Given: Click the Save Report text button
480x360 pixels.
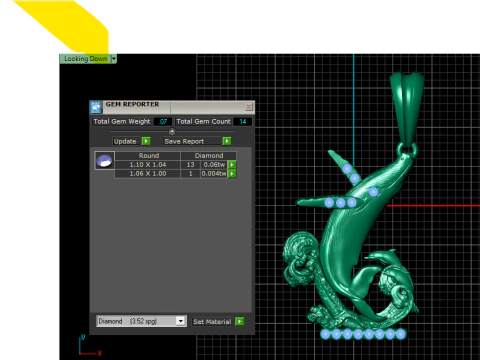Looking at the screenshot, I should click(x=192, y=141).
